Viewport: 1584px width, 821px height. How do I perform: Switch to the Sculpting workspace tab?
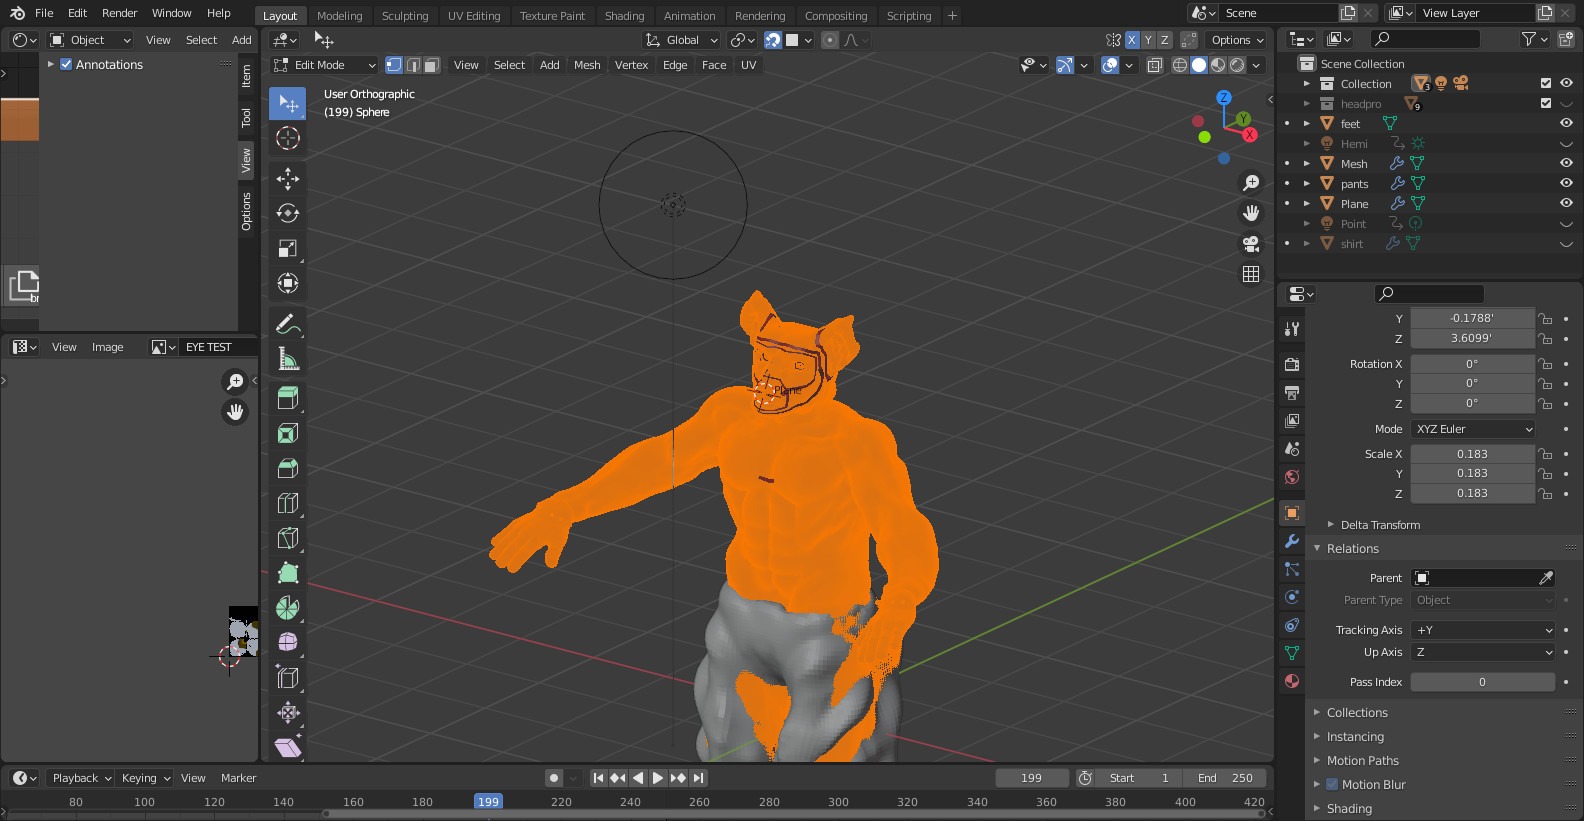pyautogui.click(x=404, y=16)
